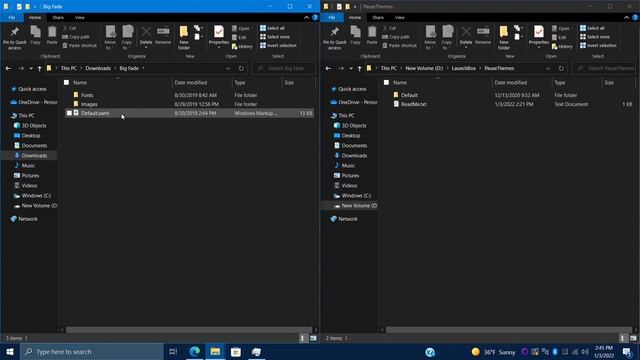Open Help in Big Fade window ribbon

pyautogui.click(x=315, y=18)
